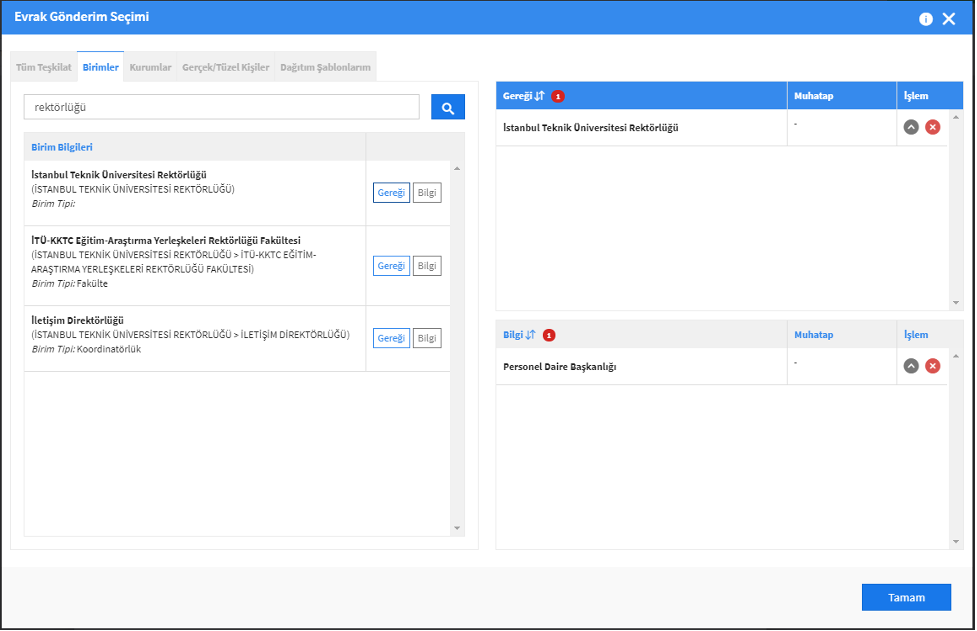Click Birim Tipi: Fakülte text
Screen dimensions: 977x631
point(69,283)
